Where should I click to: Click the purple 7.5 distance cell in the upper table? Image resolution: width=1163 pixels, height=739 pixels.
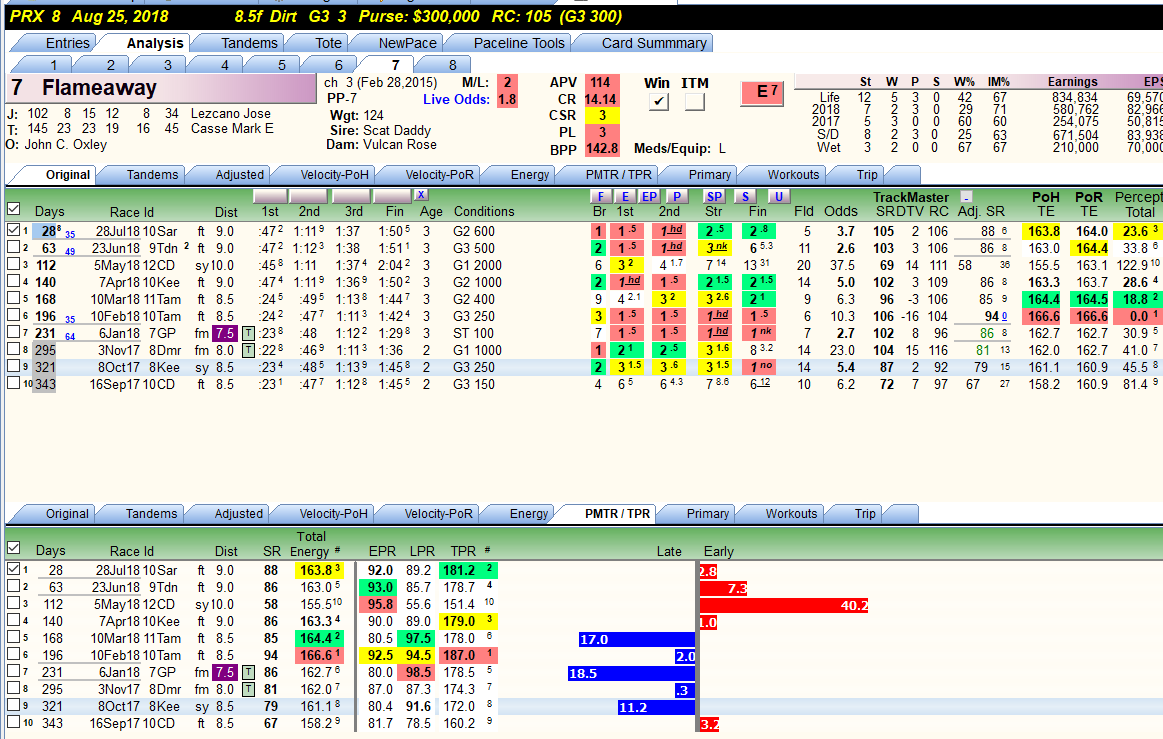225,333
